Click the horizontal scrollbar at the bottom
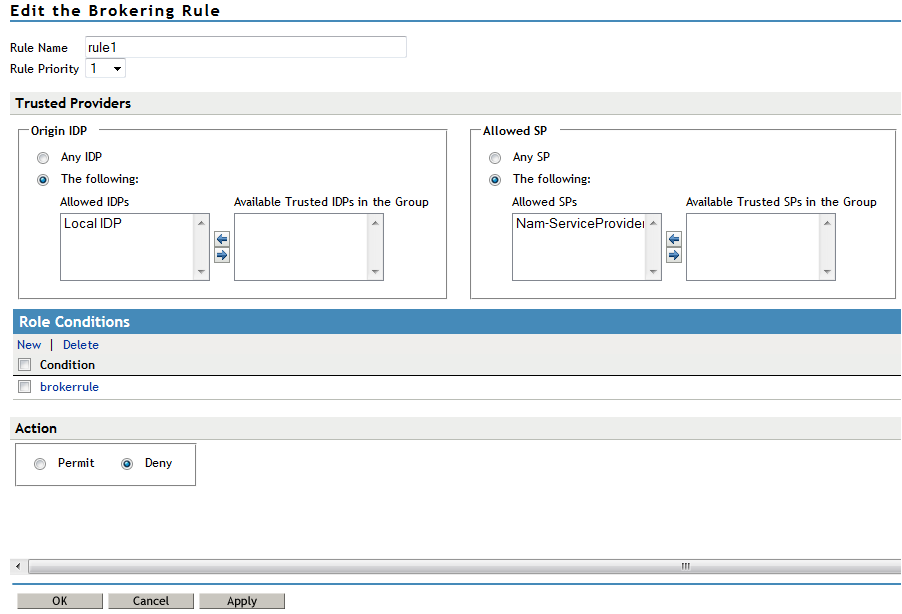The width and height of the screenshot is (902, 614). tap(458, 566)
